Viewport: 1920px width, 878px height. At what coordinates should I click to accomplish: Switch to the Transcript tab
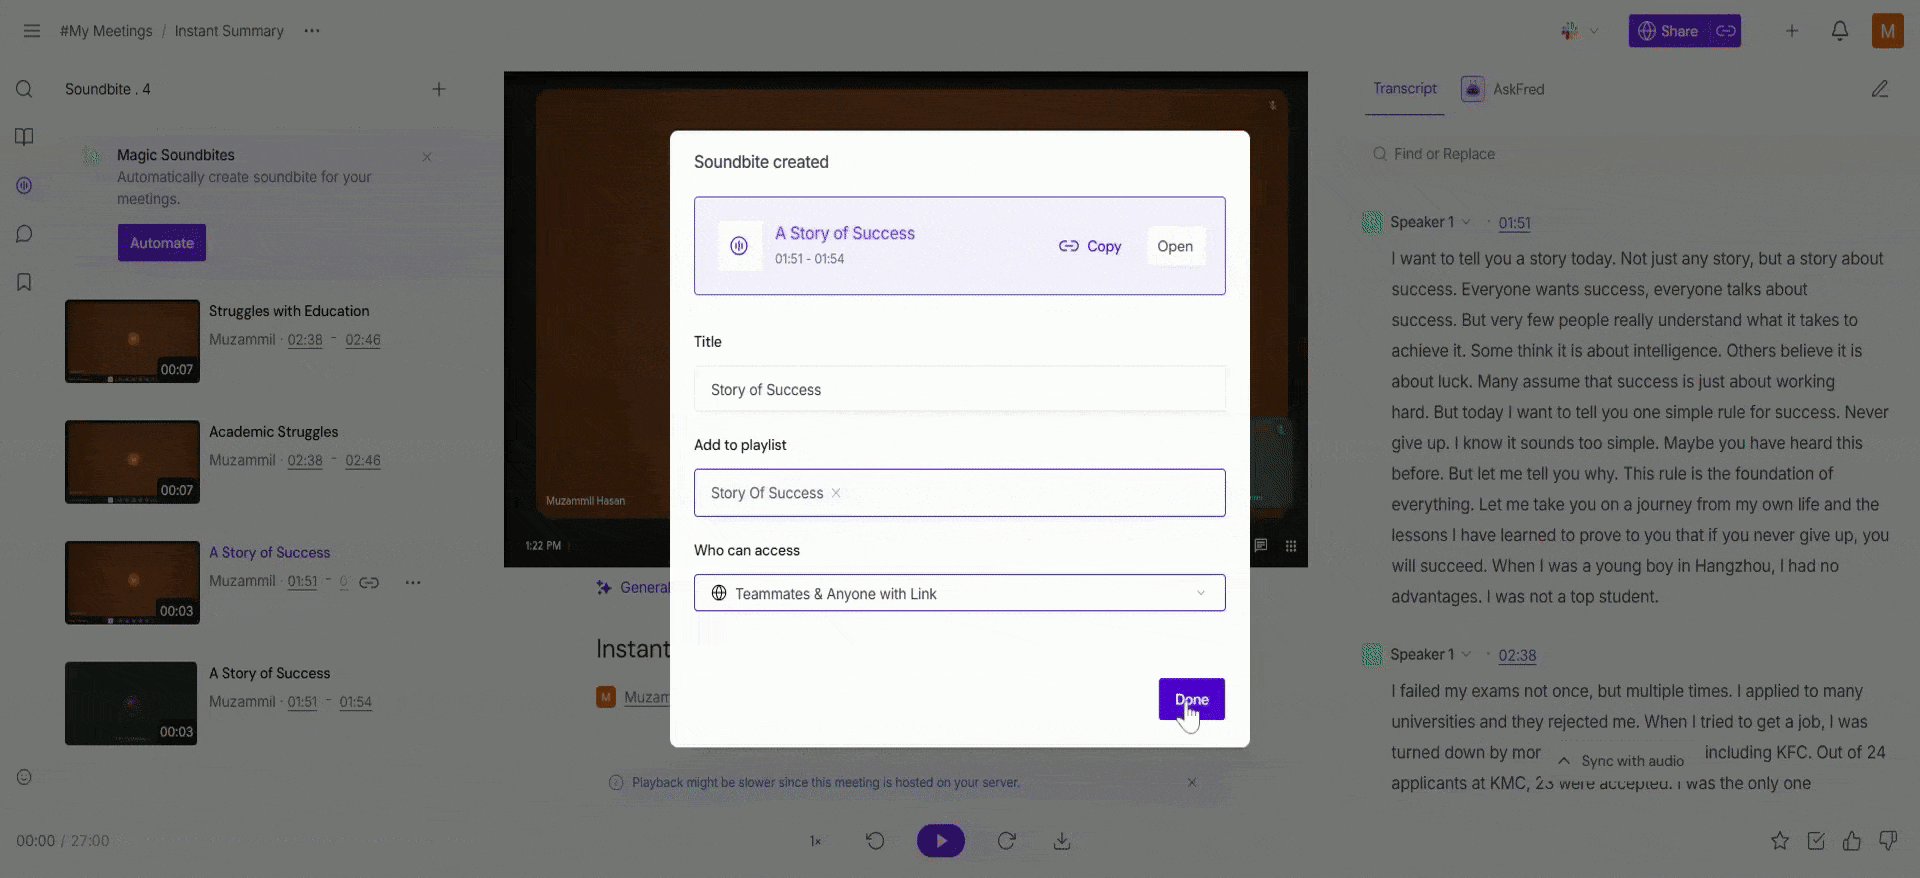1405,89
